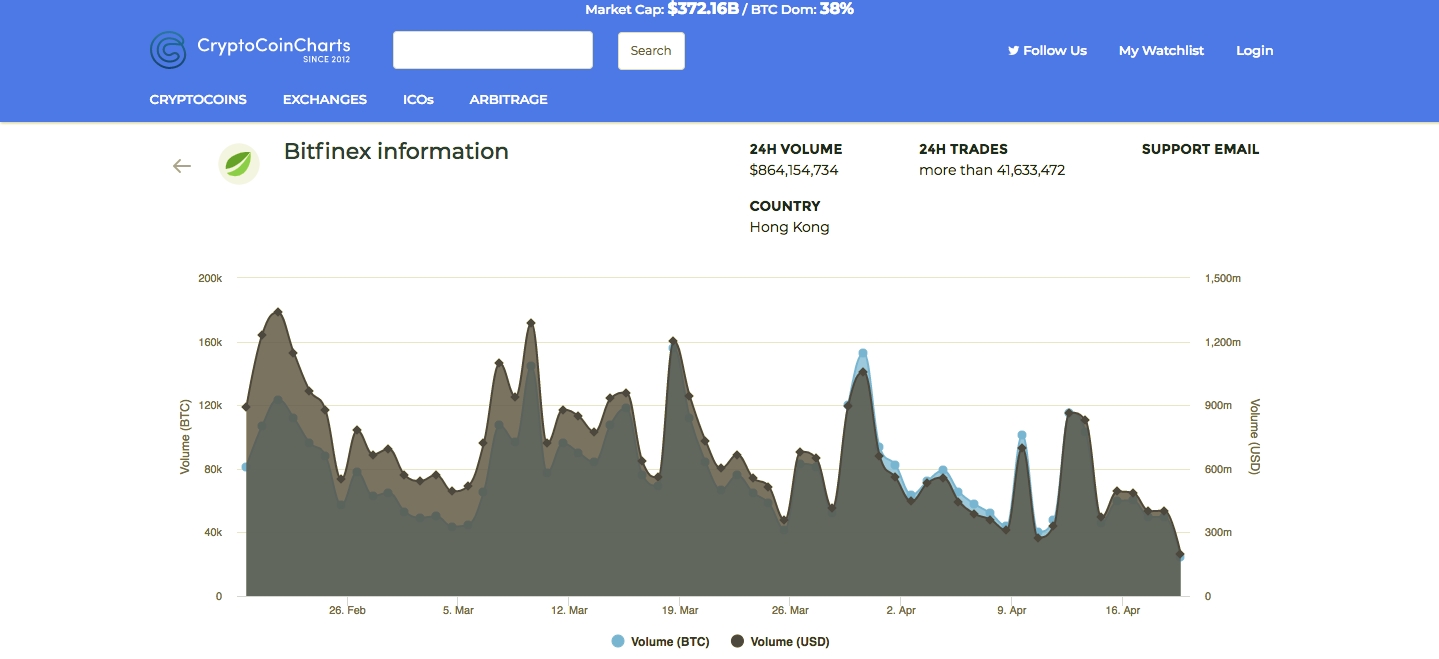The height and width of the screenshot is (659, 1439).
Task: Click the 24H volume value $864,154,734
Action: pyautogui.click(x=794, y=170)
